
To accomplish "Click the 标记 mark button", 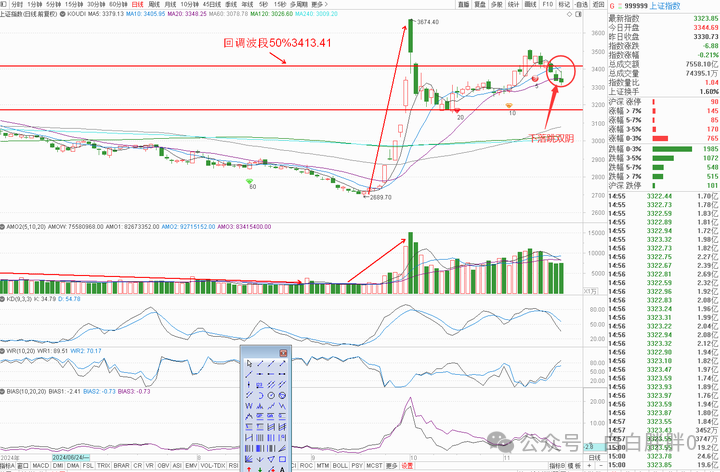I will (x=564, y=4).
